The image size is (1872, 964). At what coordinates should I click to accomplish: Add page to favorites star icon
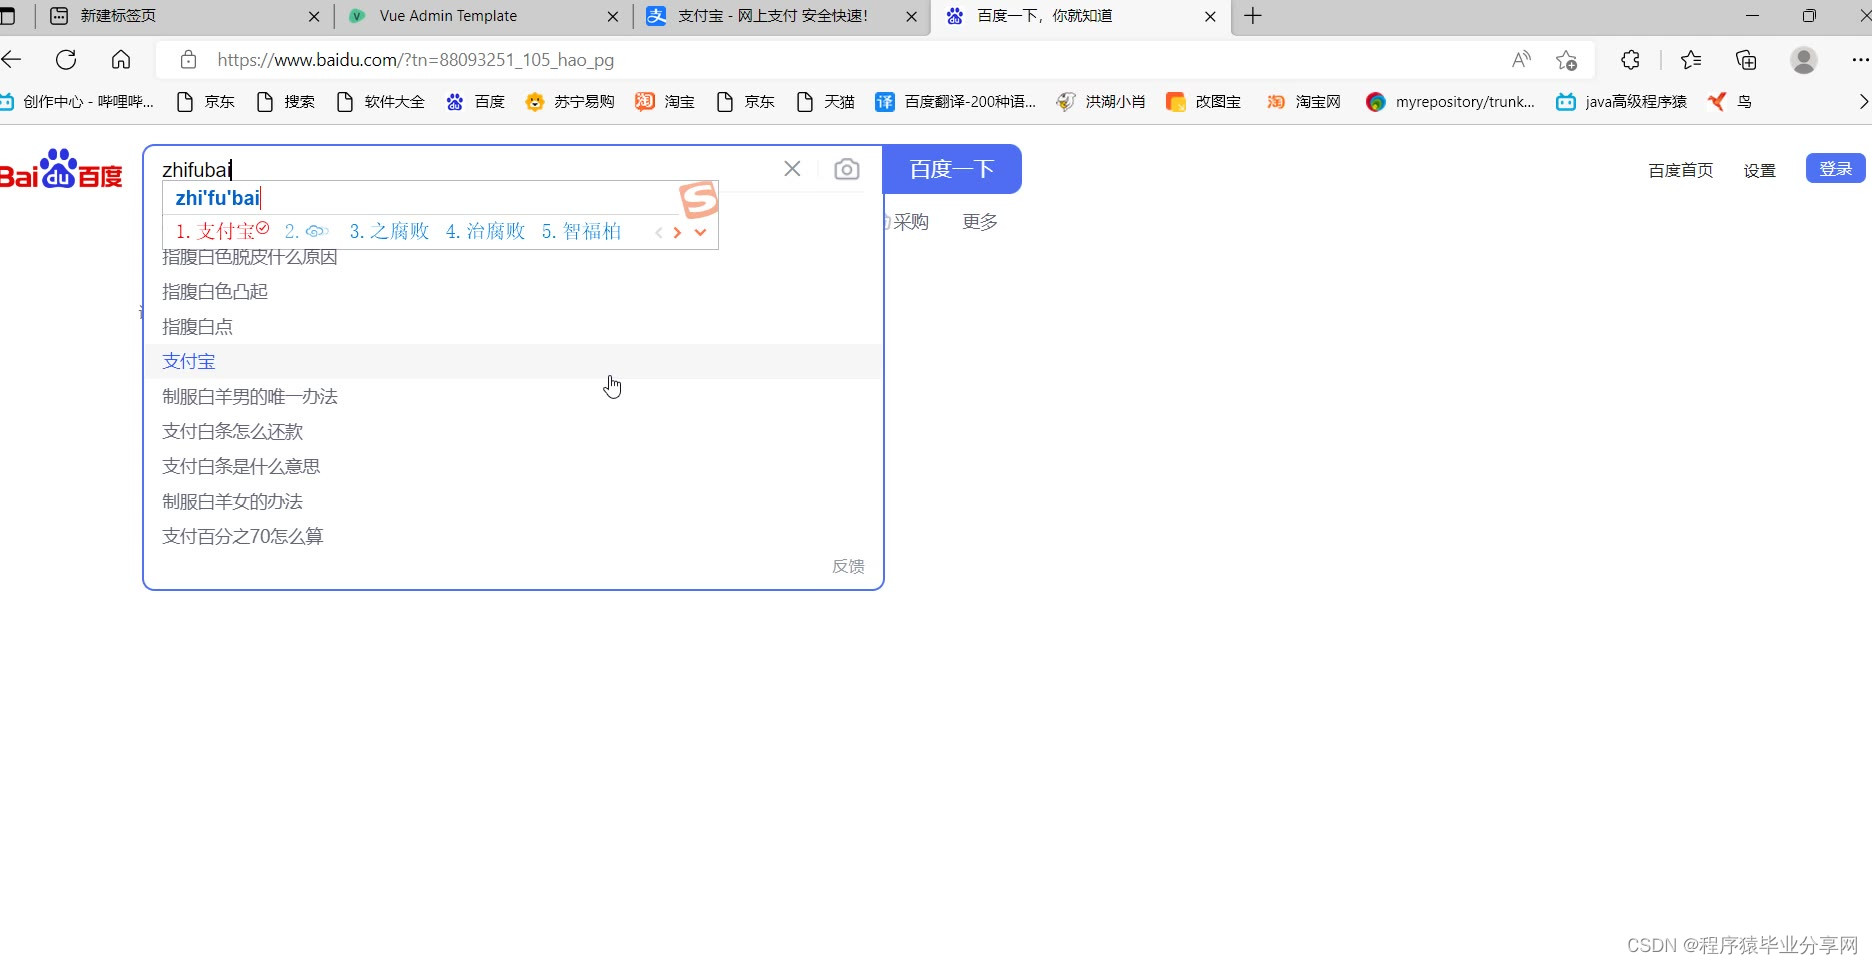point(1566,60)
